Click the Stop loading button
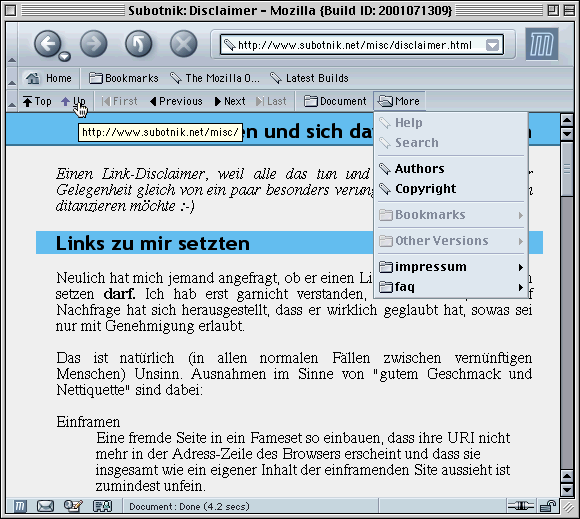 coord(183,44)
